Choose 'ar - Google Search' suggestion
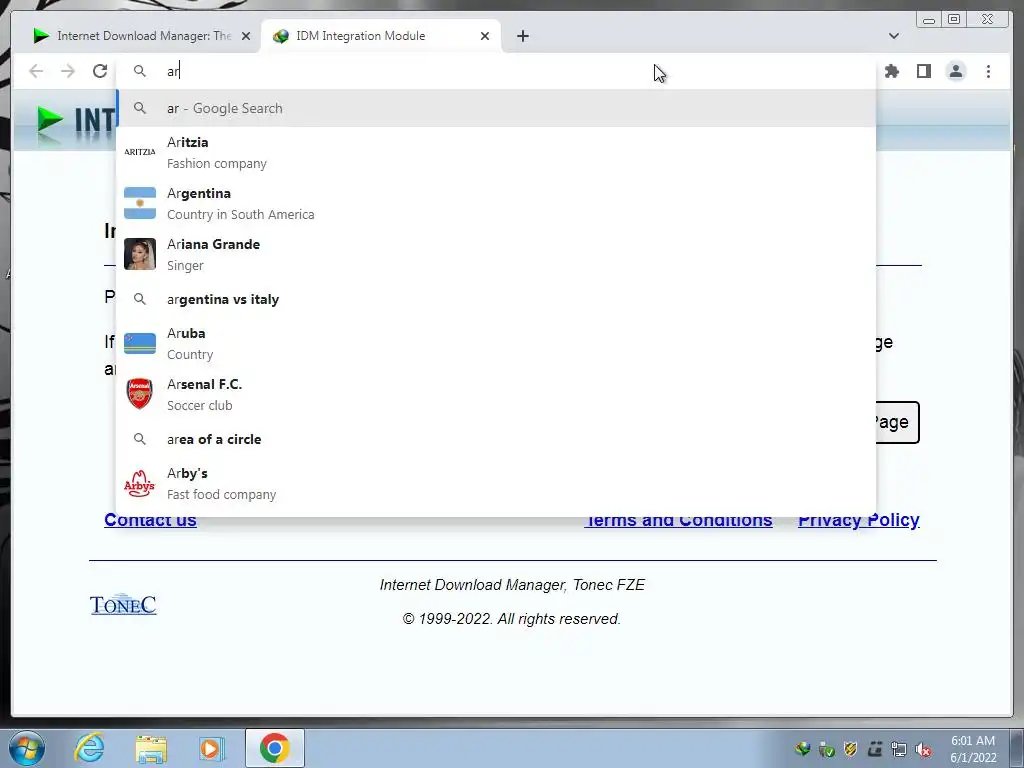The height and width of the screenshot is (768, 1024). pos(496,108)
